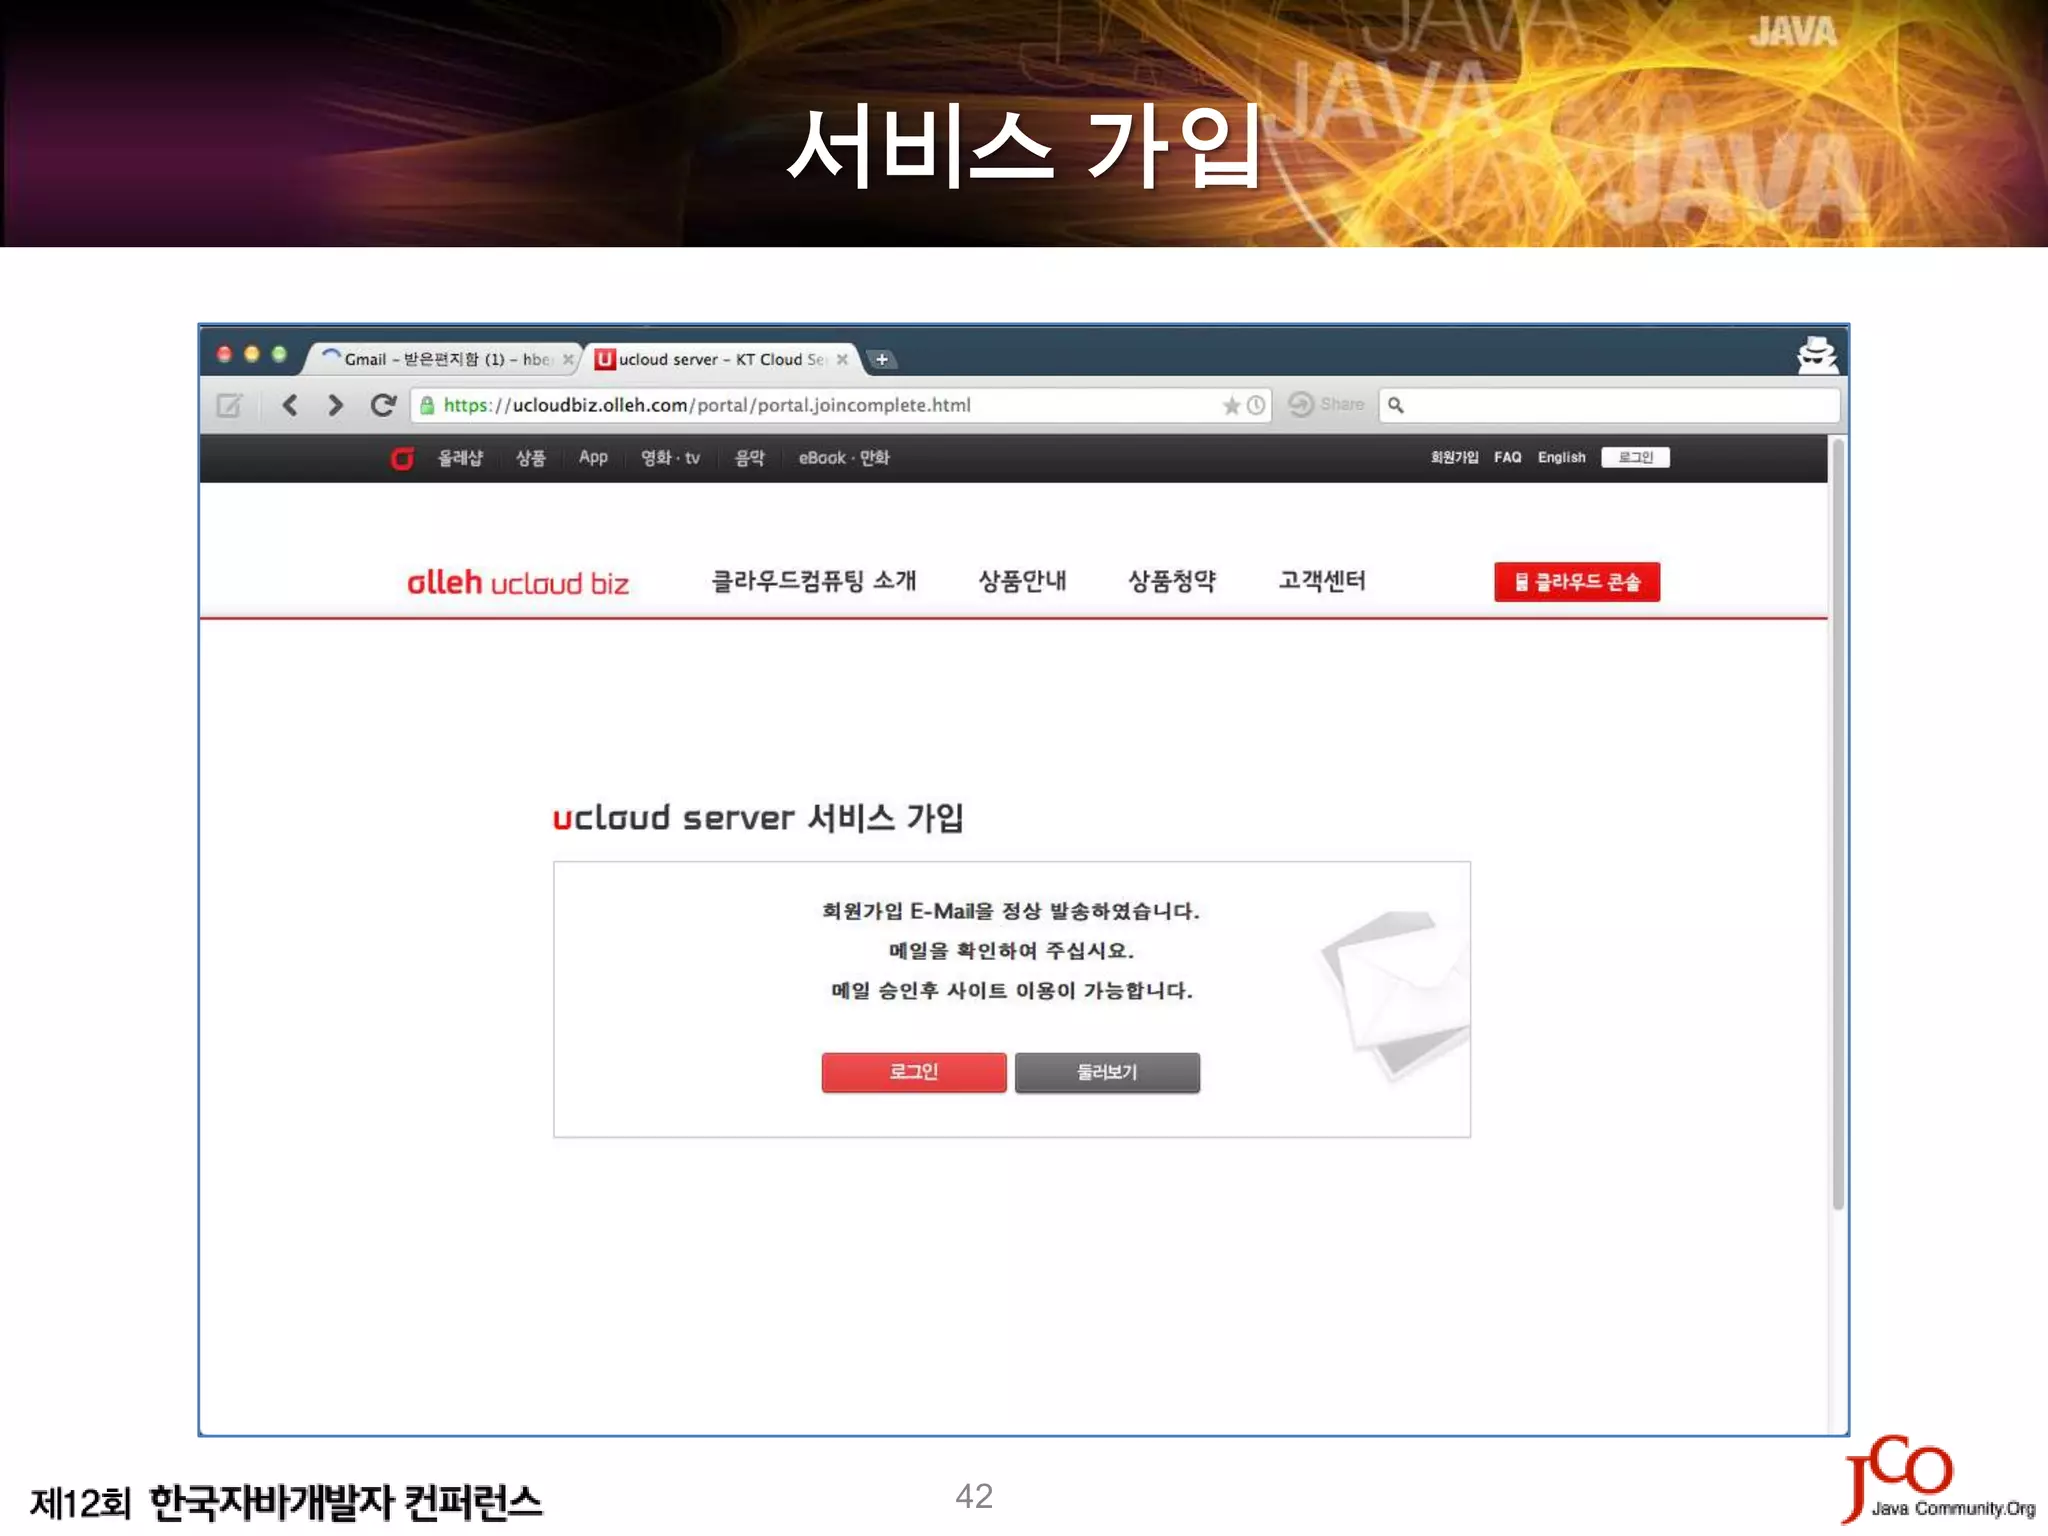Reload the page with refresh icon
Image resolution: width=2048 pixels, height=1536 pixels.
[x=382, y=405]
